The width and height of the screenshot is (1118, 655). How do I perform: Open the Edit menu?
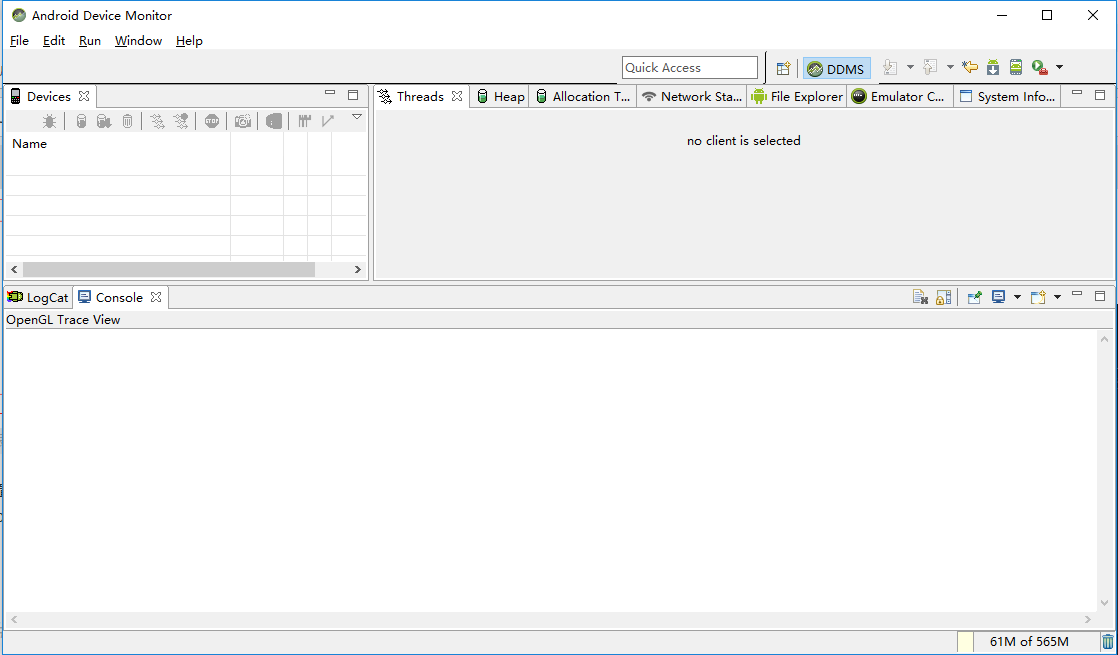pyautogui.click(x=53, y=41)
